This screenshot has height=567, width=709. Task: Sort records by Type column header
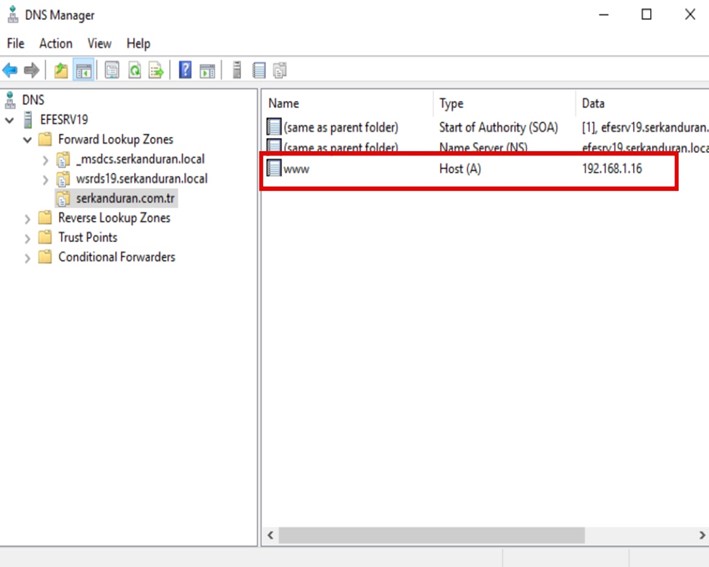tap(452, 103)
